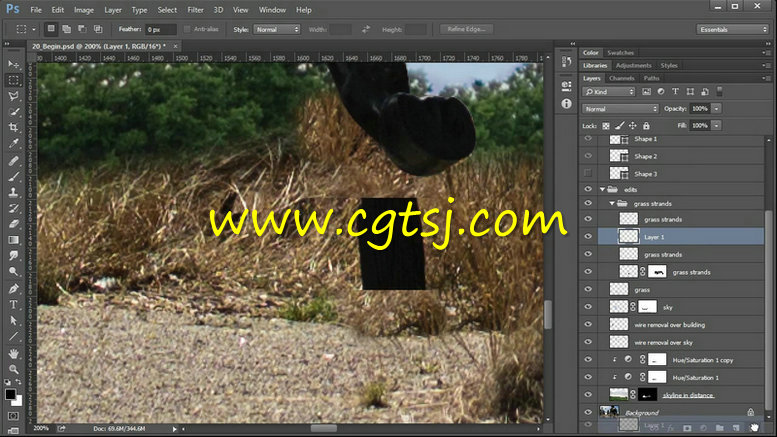
Task: Click the Refine Edge button
Action: pyautogui.click(x=466, y=29)
